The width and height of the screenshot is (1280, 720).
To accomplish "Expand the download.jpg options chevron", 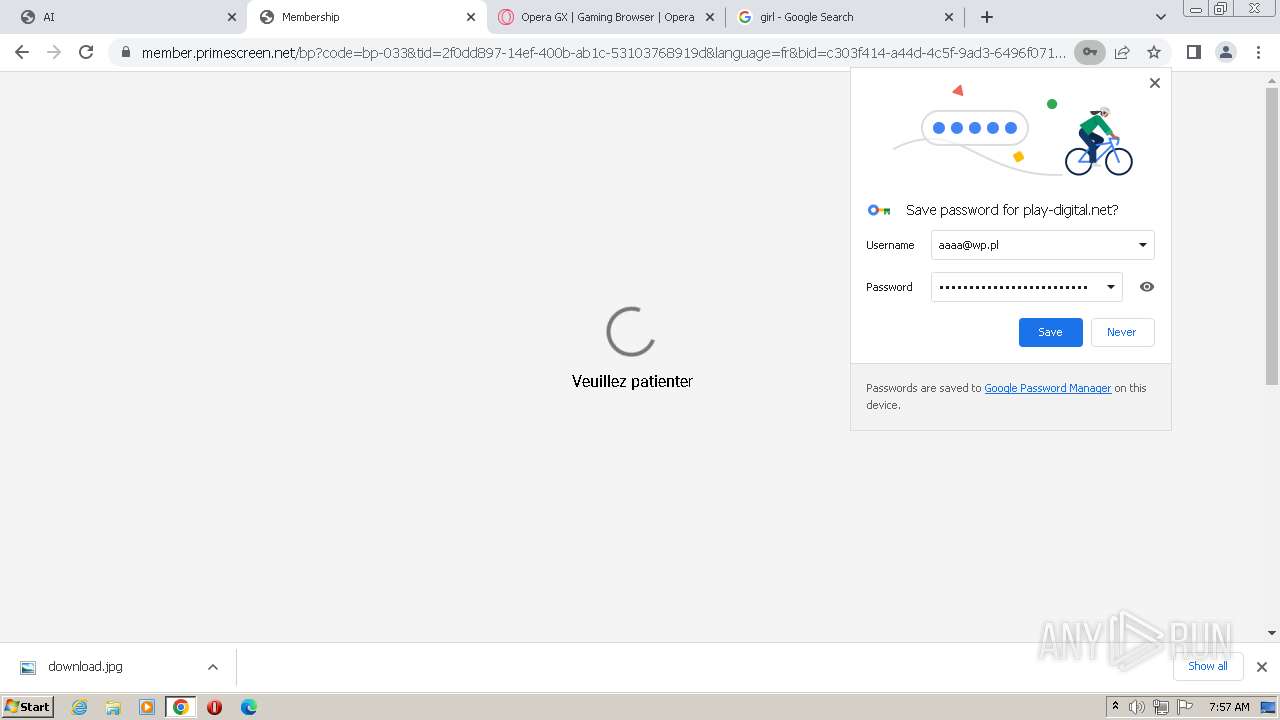I will 212,667.
